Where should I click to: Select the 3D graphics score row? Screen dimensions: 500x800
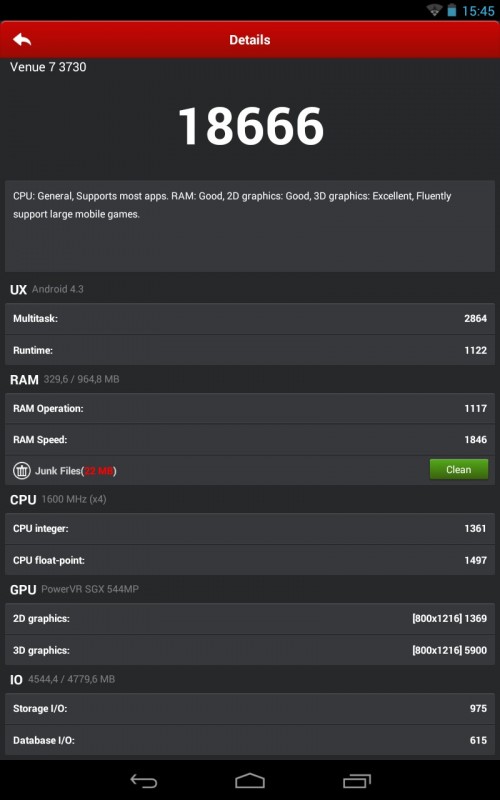250,650
